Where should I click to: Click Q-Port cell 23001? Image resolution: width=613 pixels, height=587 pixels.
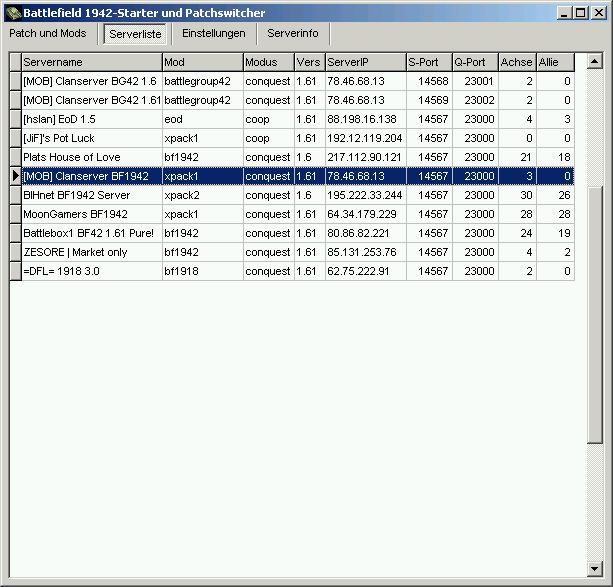(475, 81)
